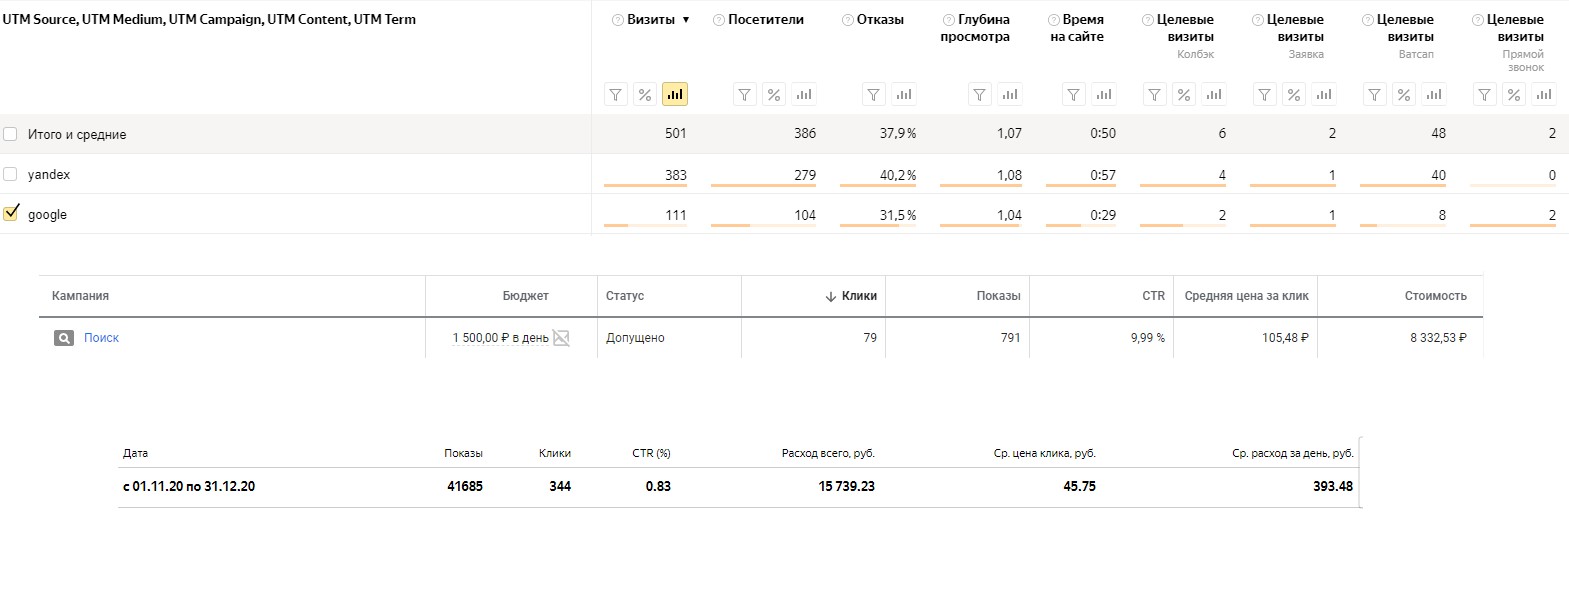The width and height of the screenshot is (1569, 600).
Task: Click the budget chart icon after 1 500,00 ₽
Action: coord(561,338)
